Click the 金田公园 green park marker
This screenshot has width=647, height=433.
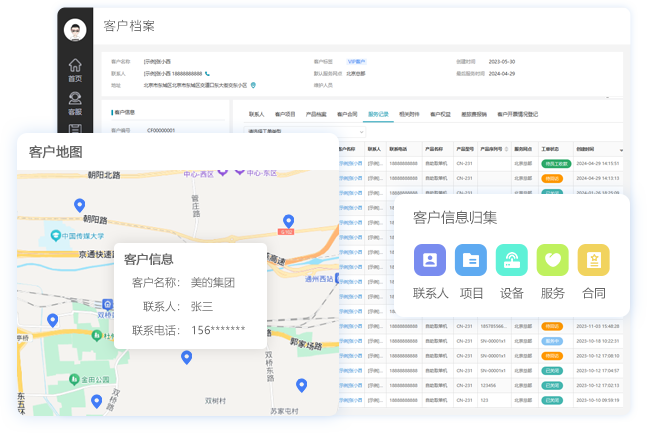(74, 379)
